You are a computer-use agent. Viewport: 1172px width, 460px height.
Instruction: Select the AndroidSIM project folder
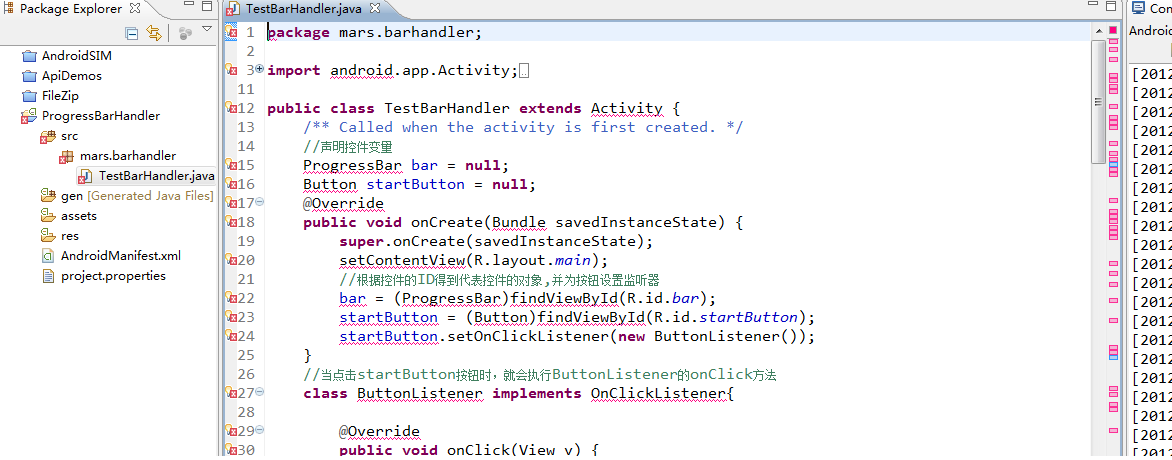coord(76,55)
